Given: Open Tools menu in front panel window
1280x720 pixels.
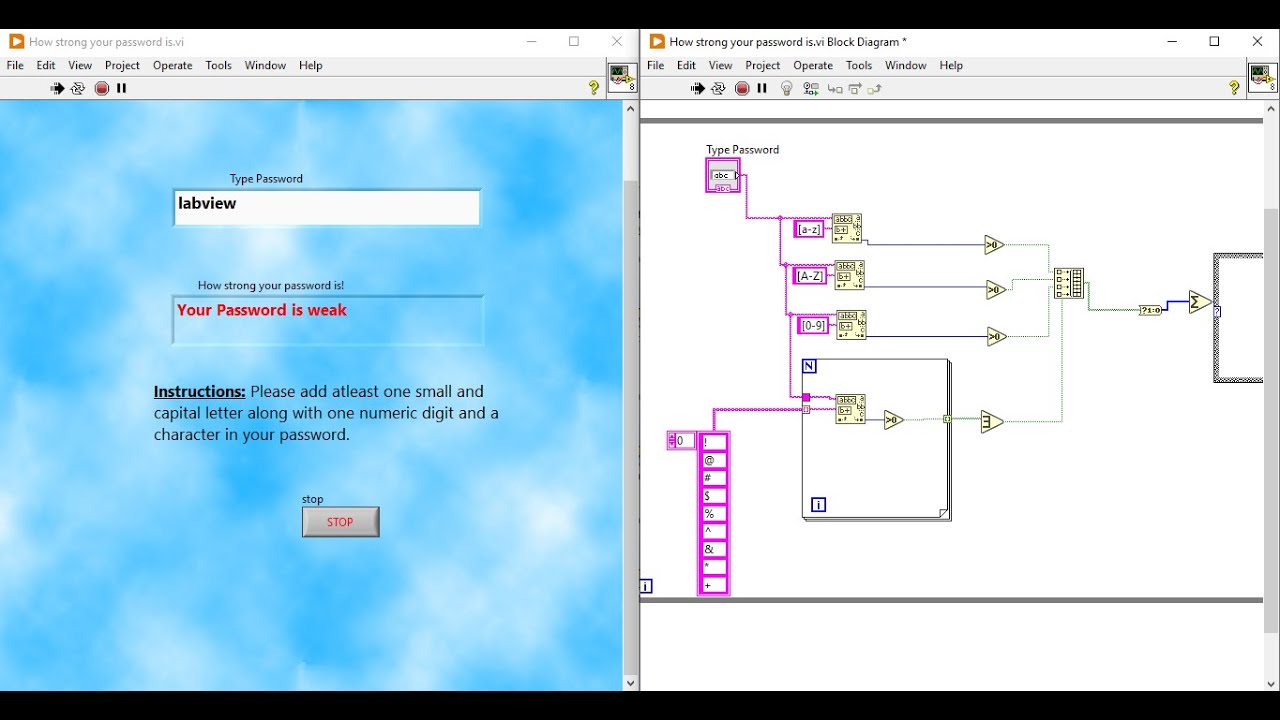Looking at the screenshot, I should click(x=218, y=65).
